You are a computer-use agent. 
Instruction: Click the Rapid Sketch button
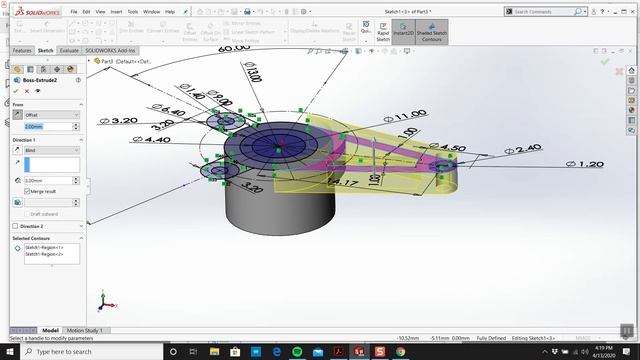pos(383,32)
